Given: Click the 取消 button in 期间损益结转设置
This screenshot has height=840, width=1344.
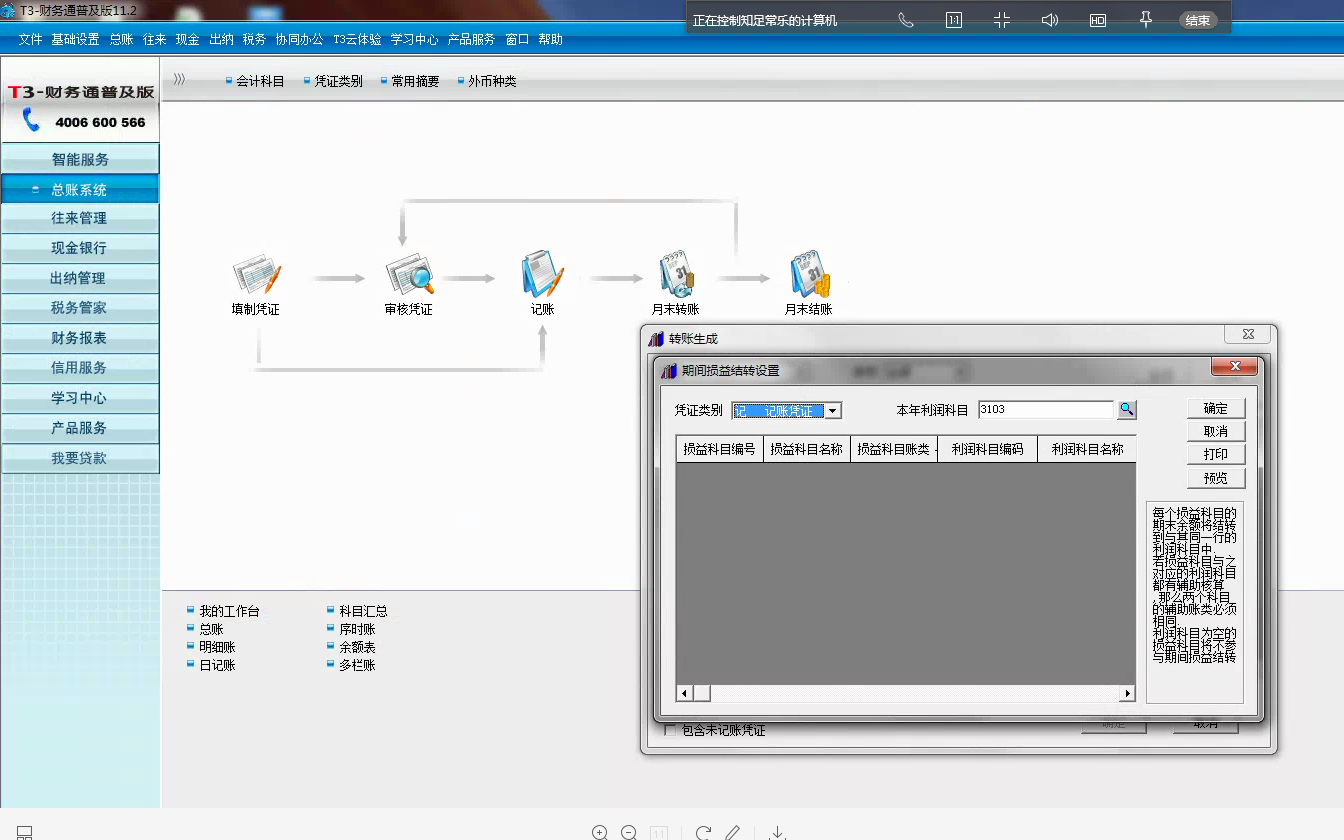Looking at the screenshot, I should [1216, 431].
